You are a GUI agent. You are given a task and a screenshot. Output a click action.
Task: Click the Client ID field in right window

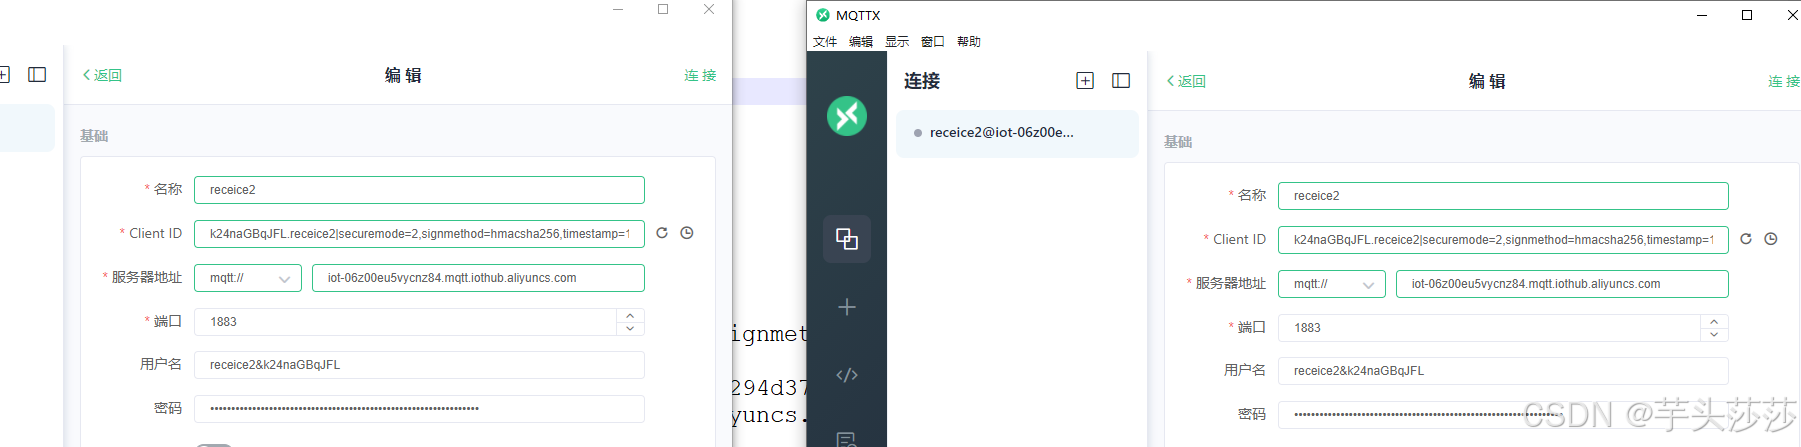point(1503,240)
